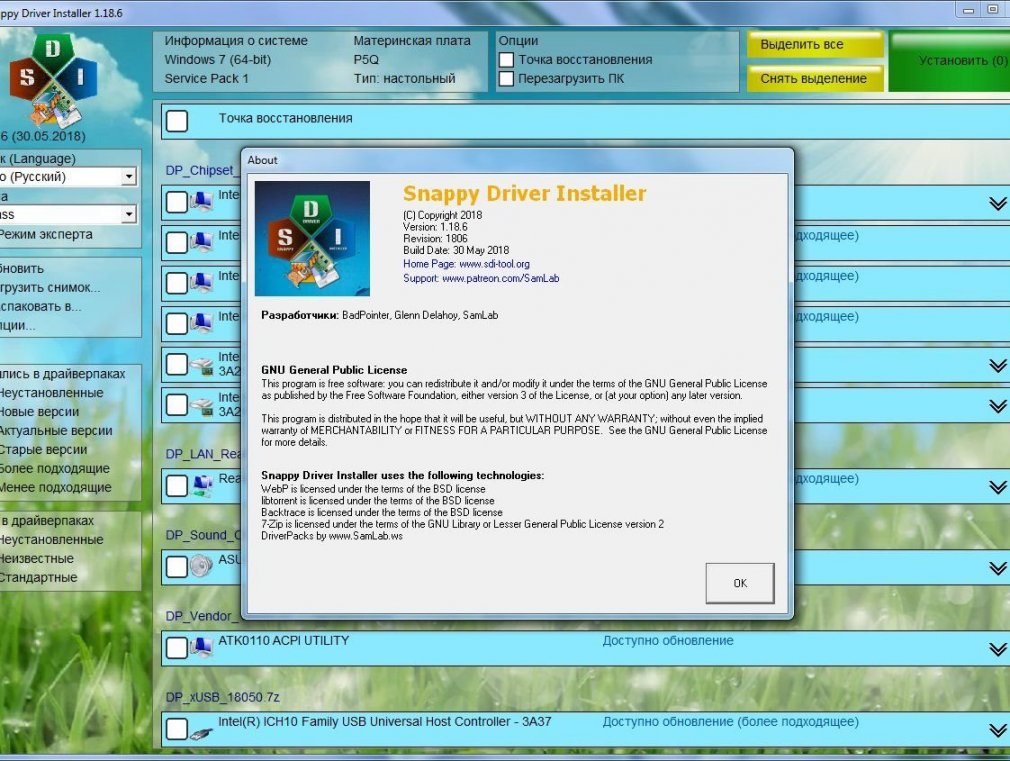This screenshot has width=1010, height=761.
Task: Click Загрузить снимок... in the sidebar
Action: coord(50,287)
